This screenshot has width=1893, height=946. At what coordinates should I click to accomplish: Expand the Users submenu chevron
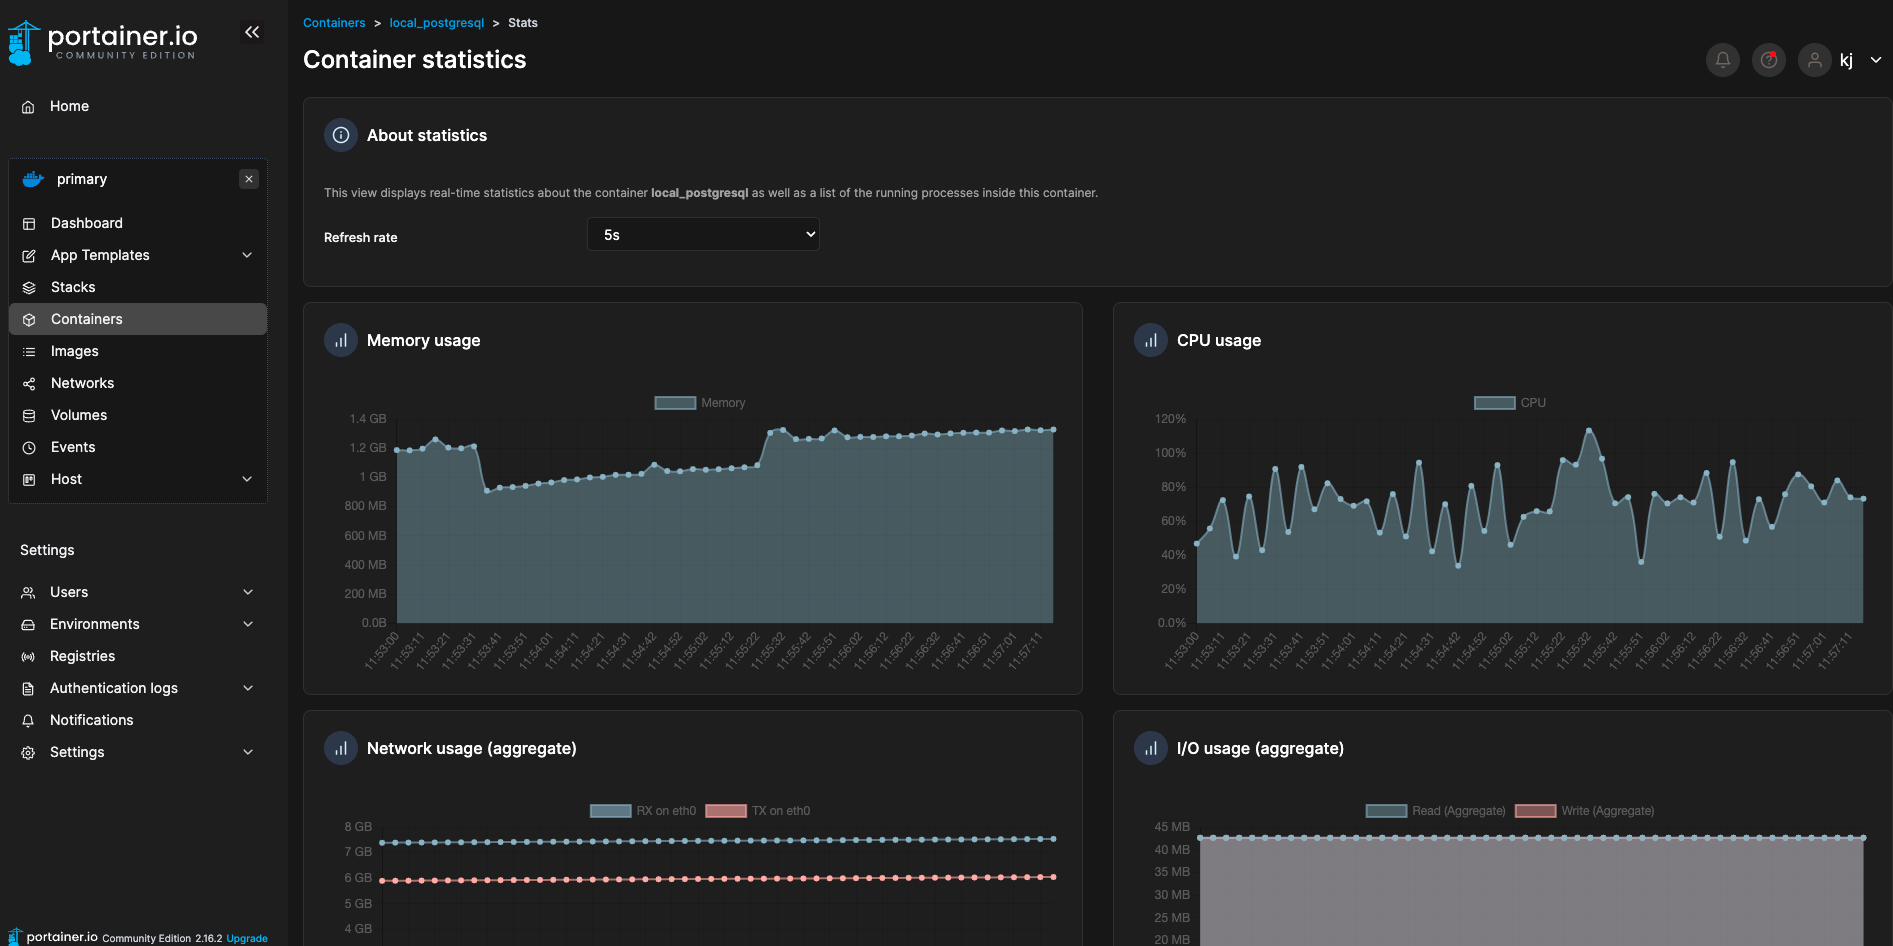[247, 592]
